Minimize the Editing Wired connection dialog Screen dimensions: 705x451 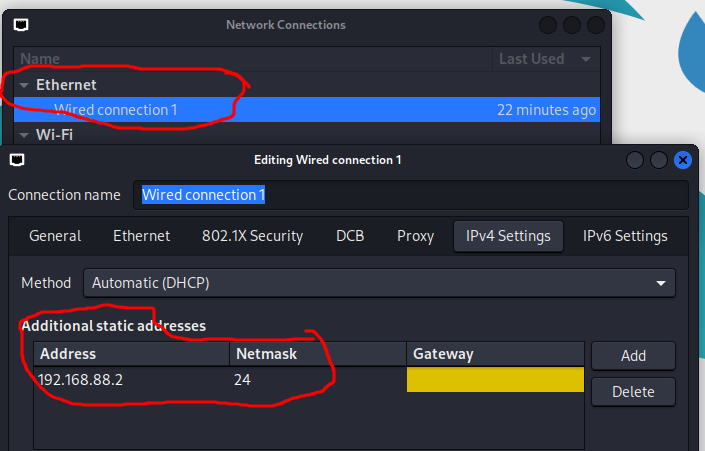tap(635, 160)
